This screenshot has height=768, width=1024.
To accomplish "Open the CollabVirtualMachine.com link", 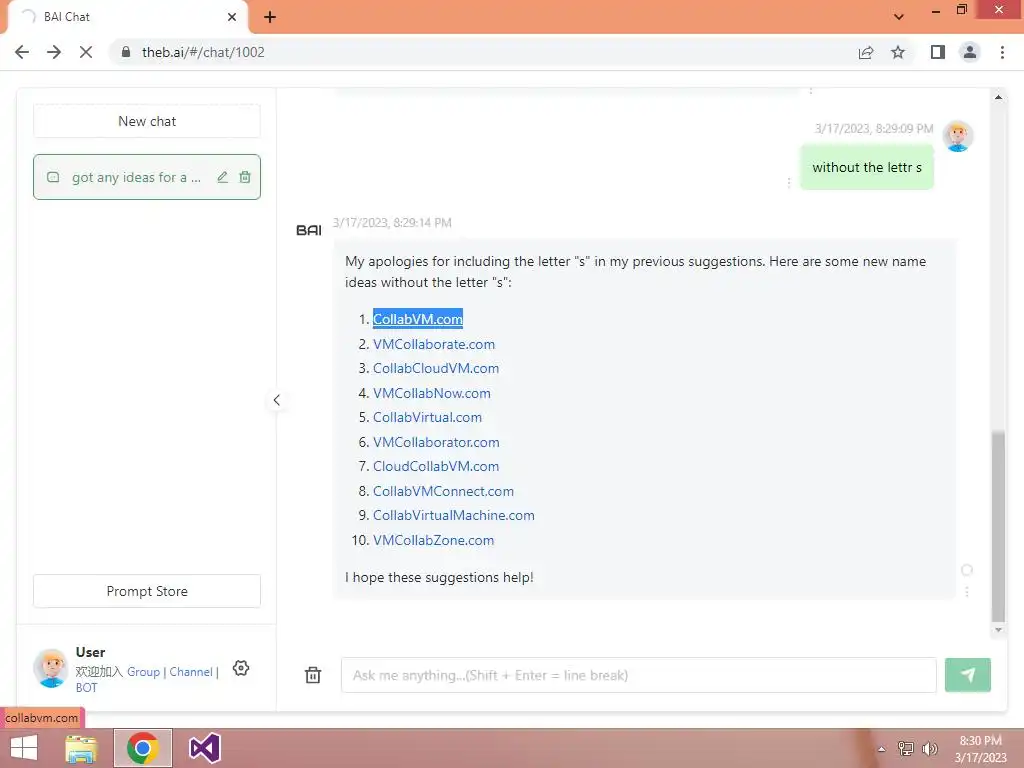I will click(x=454, y=515).
